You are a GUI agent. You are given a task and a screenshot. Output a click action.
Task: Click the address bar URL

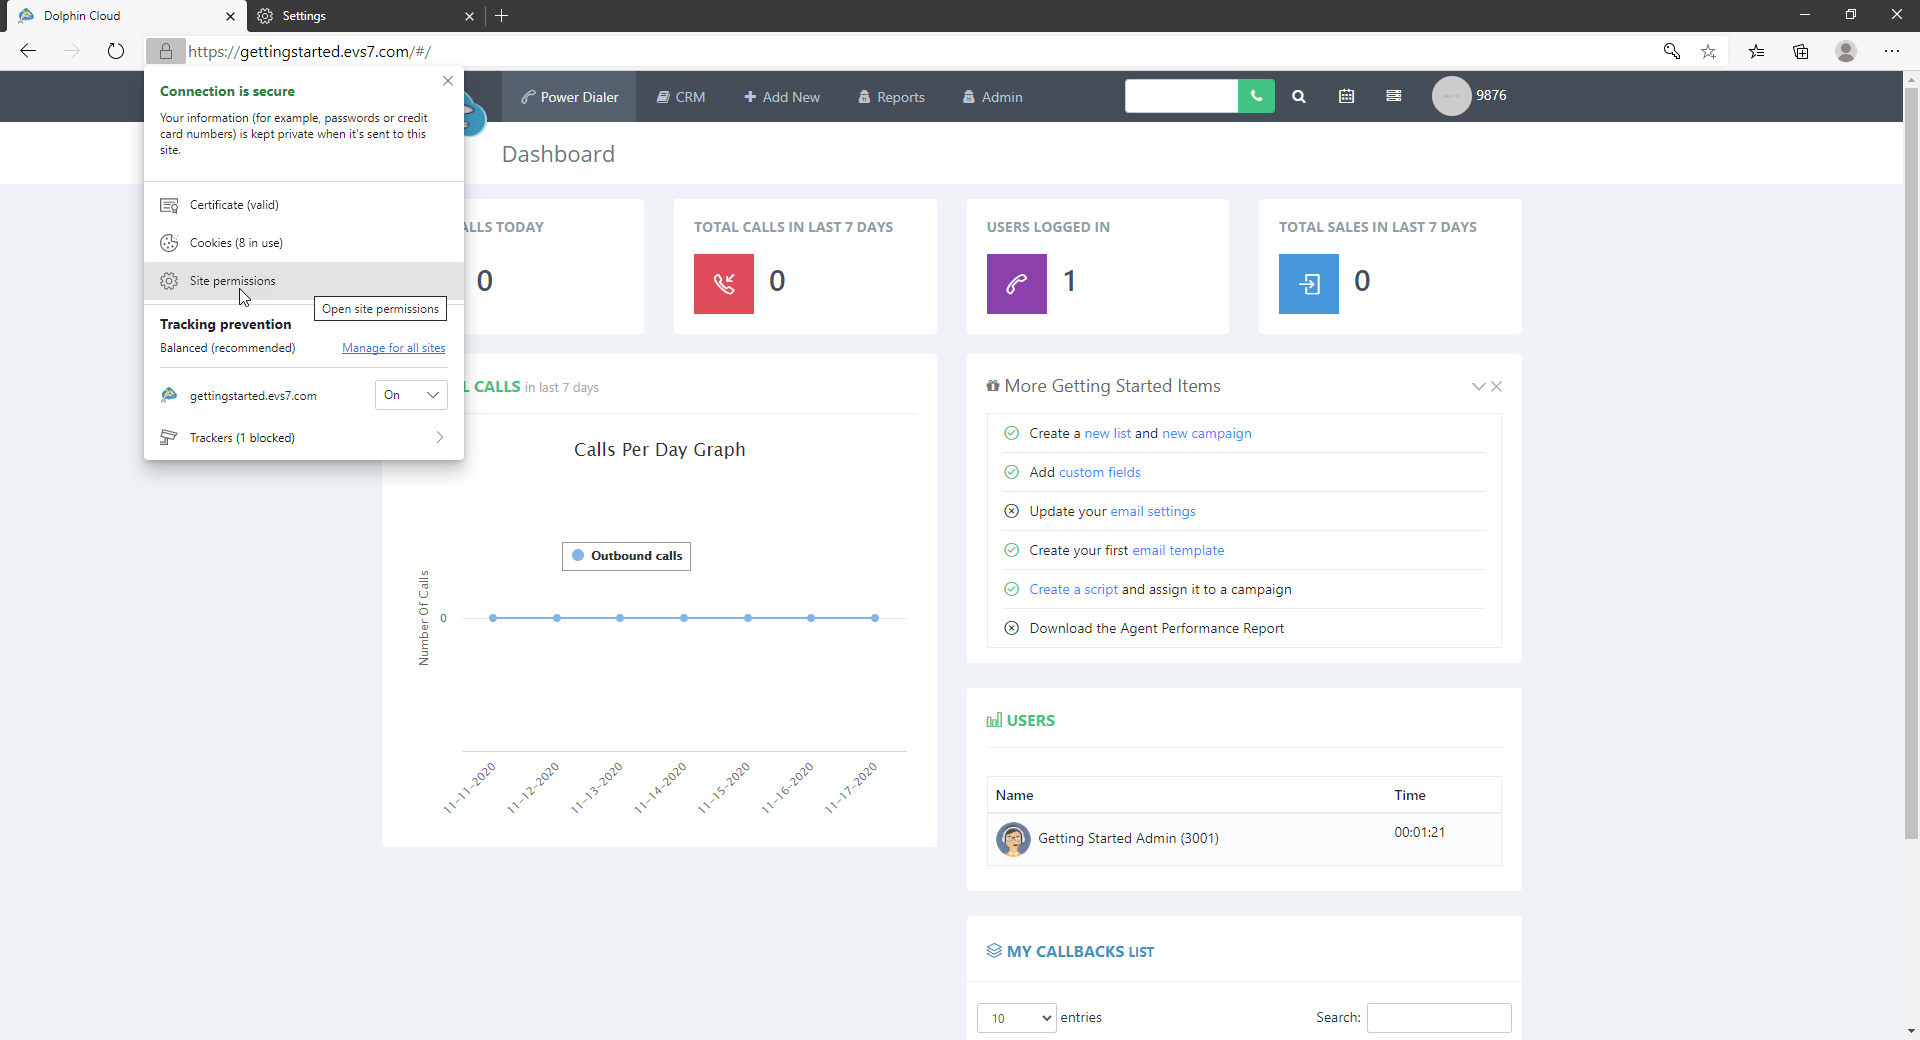(310, 52)
